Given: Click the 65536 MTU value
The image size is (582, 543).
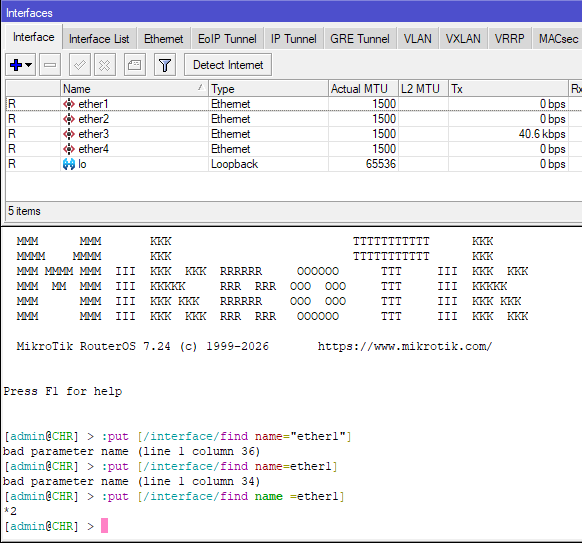Looking at the screenshot, I should pos(381,164).
